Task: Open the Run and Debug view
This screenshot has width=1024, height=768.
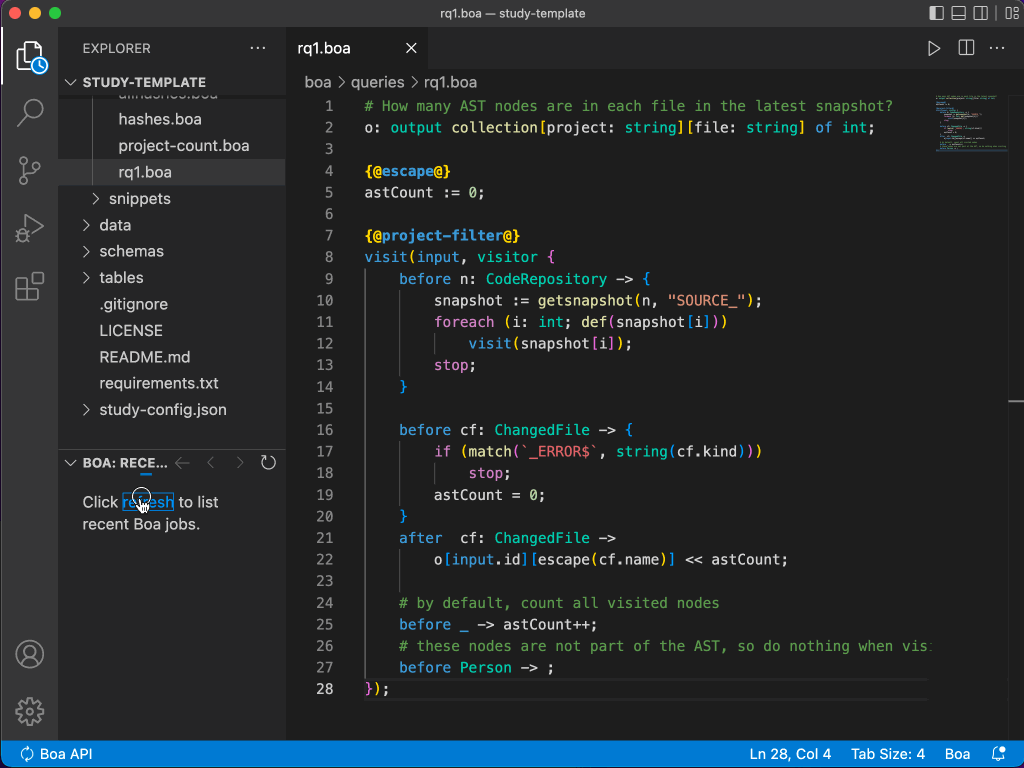Action: pos(30,229)
